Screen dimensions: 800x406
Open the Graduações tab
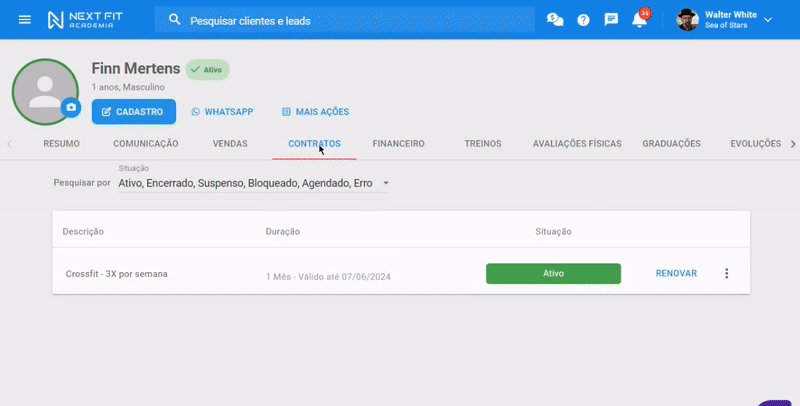click(671, 144)
